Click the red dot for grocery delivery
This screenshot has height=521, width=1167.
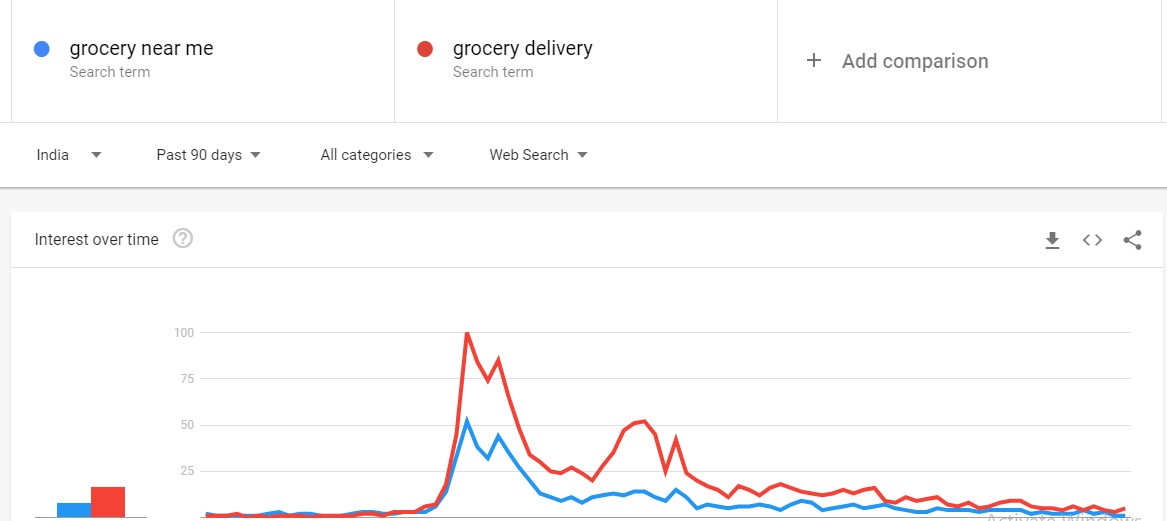coord(425,49)
